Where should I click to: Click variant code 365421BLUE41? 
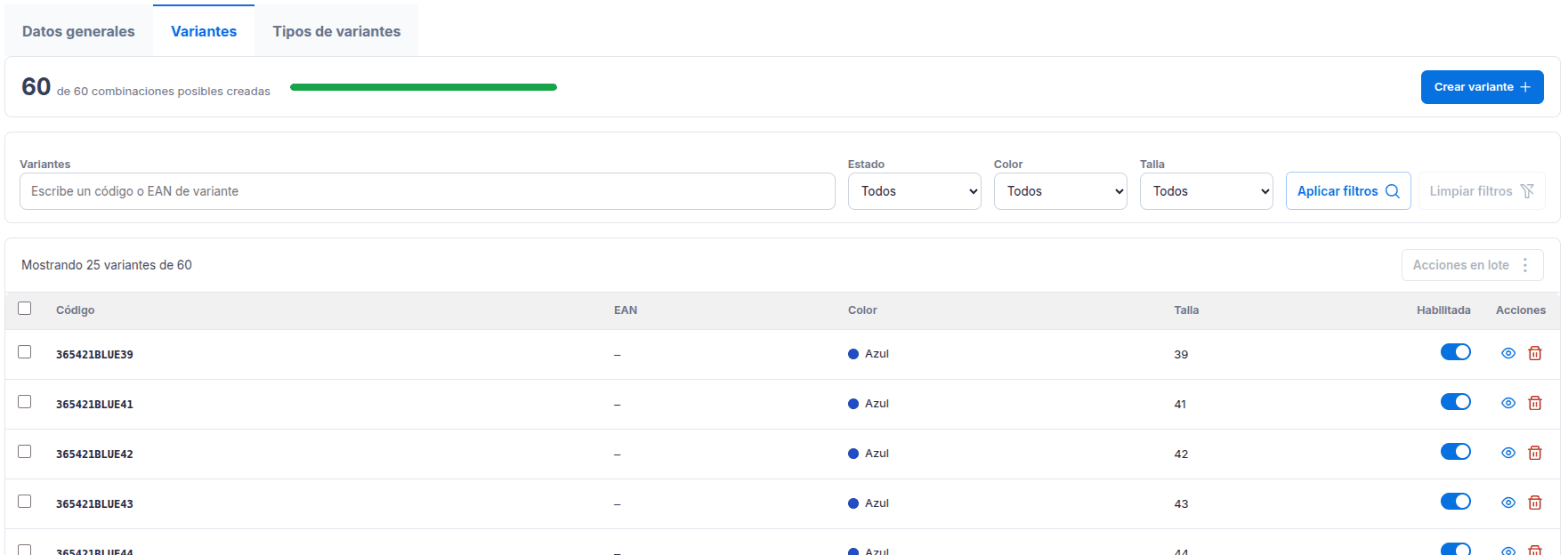coord(94,404)
